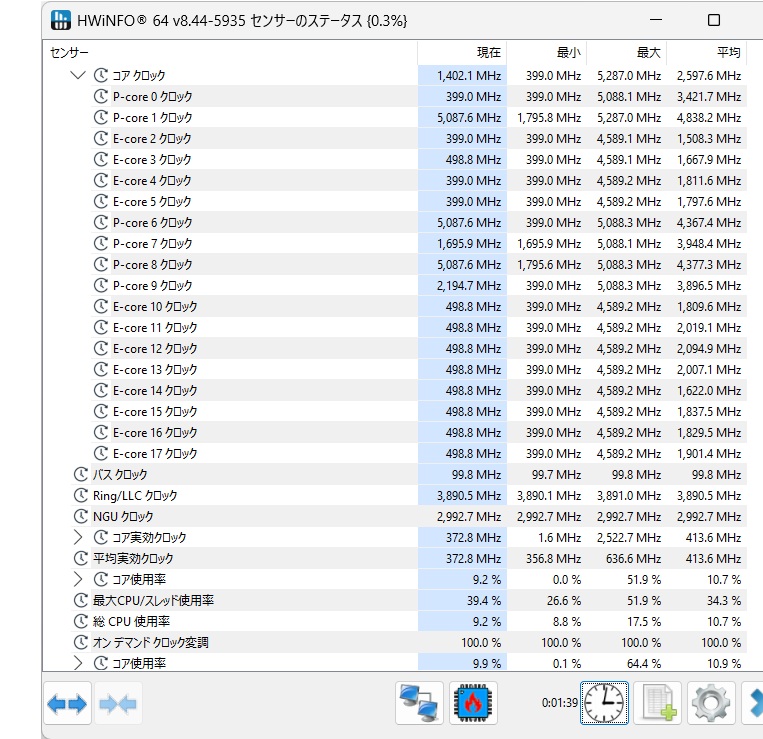The height and width of the screenshot is (739, 763).
Task: Click the 平均 column header
Action: click(706, 53)
